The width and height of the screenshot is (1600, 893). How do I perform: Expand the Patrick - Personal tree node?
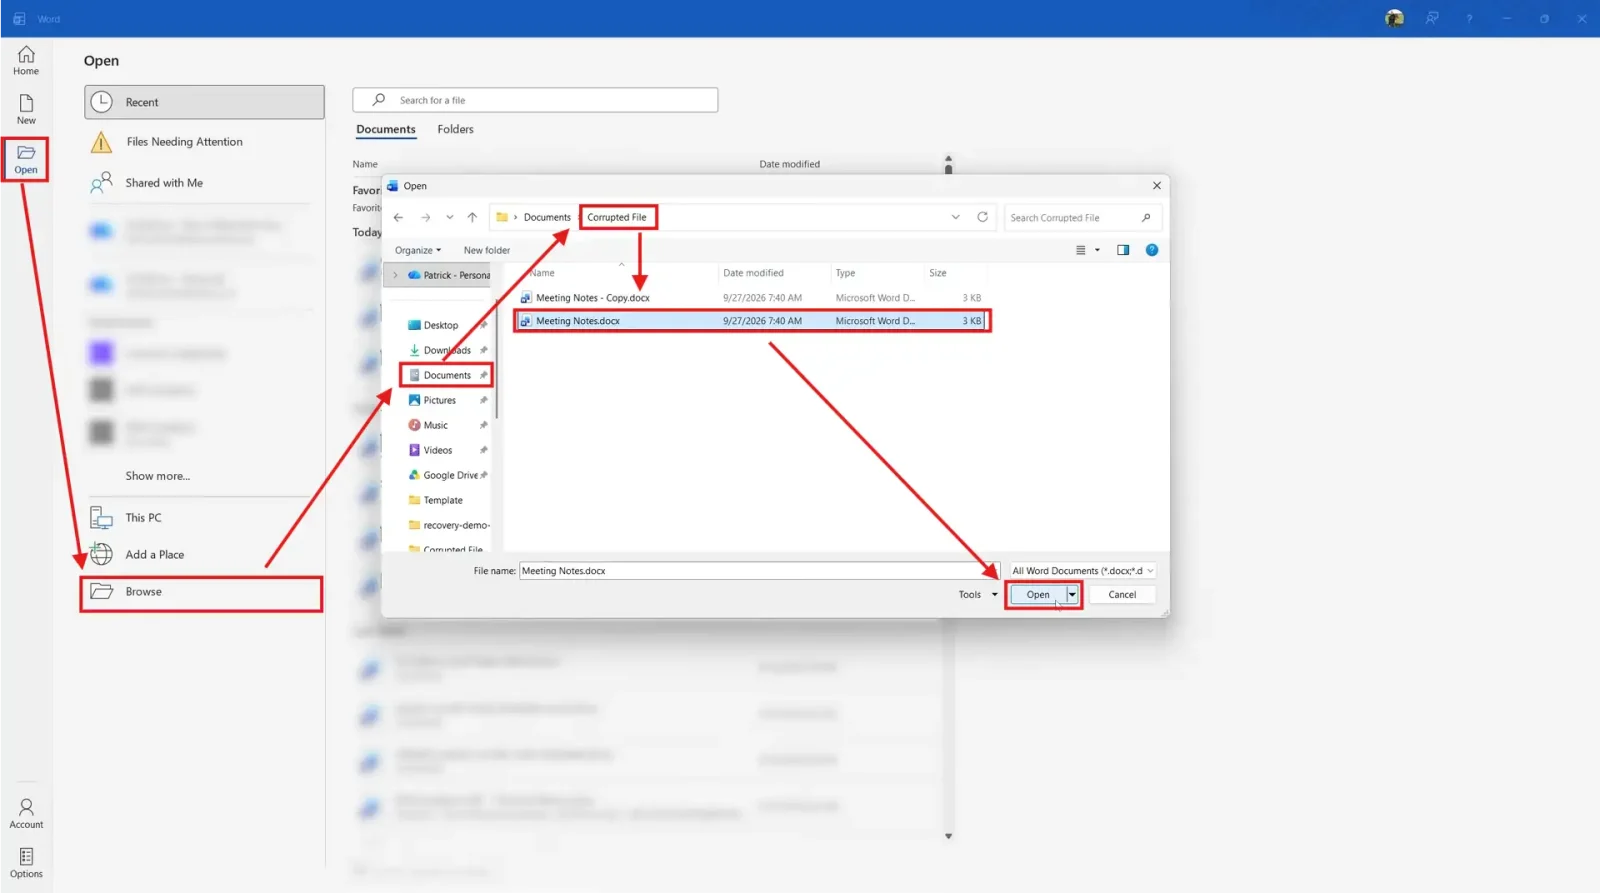coord(395,275)
